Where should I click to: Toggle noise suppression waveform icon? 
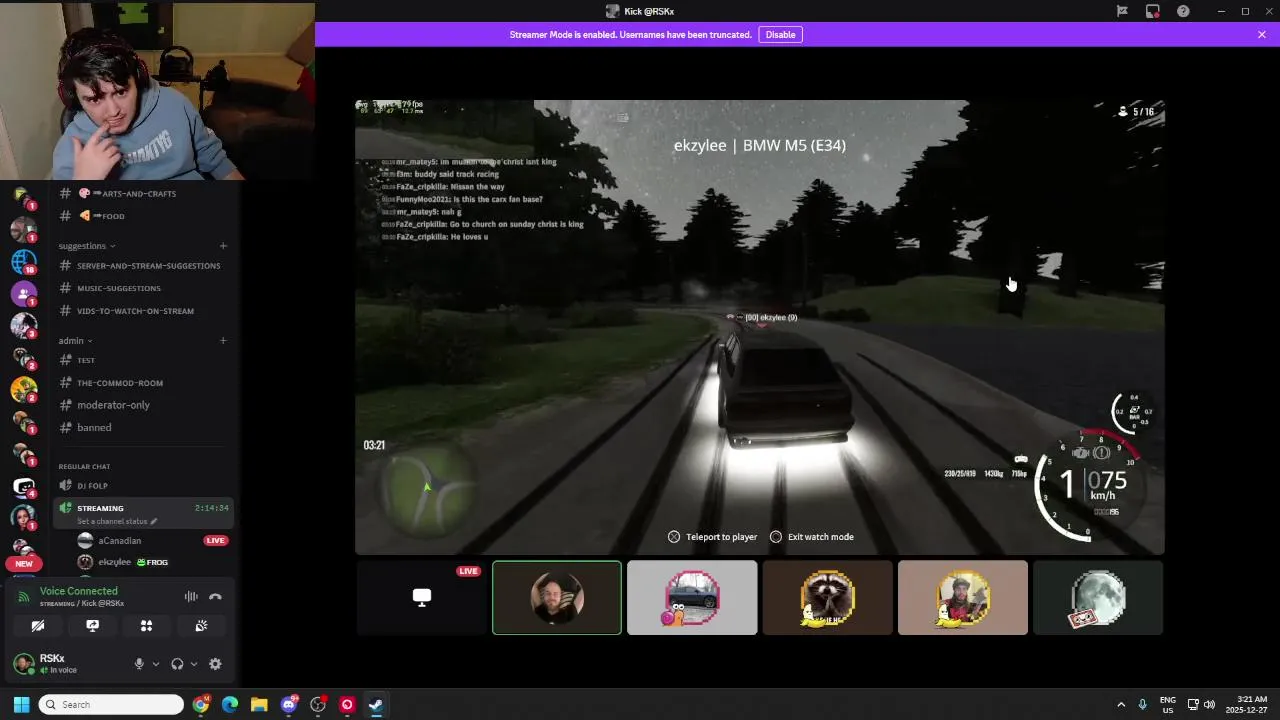(190, 597)
